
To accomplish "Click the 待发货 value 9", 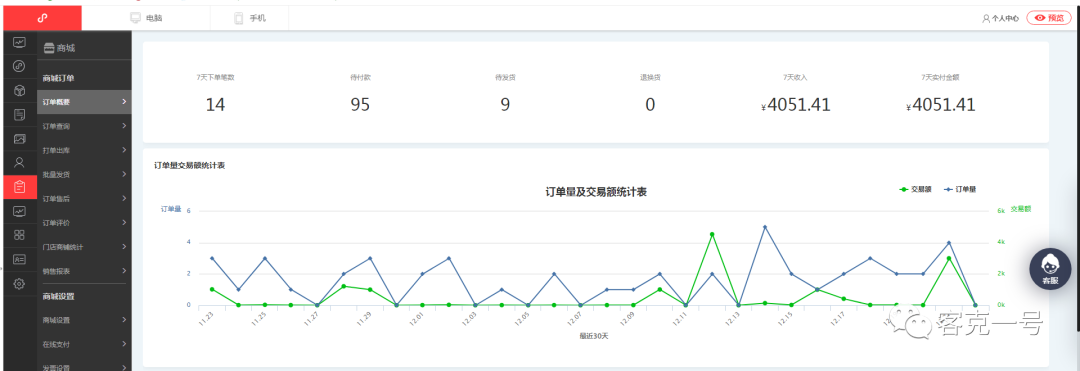I will (505, 105).
